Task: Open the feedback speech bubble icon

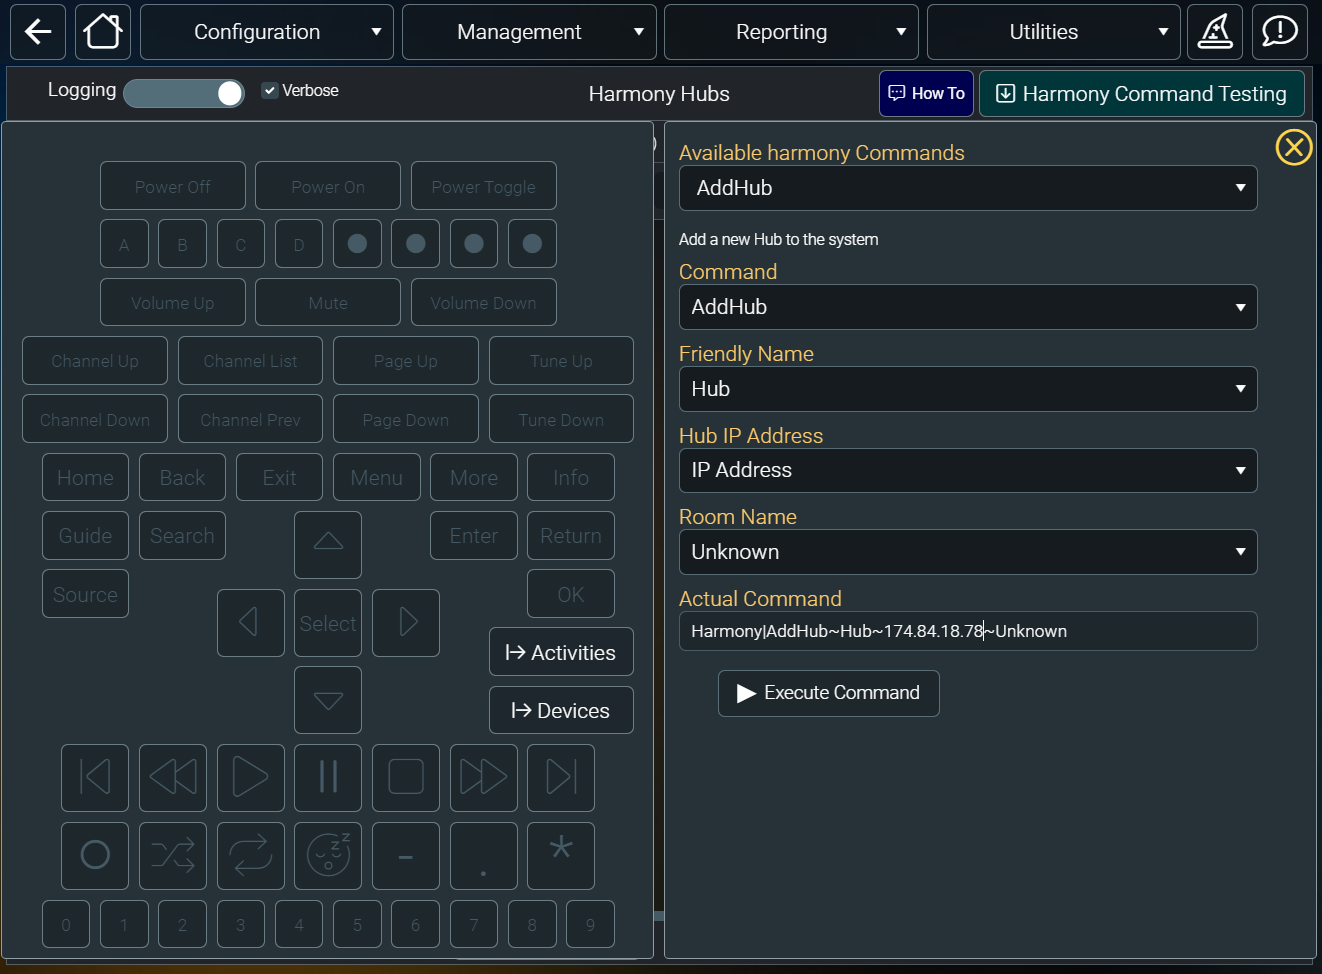Action: pyautogui.click(x=1280, y=32)
